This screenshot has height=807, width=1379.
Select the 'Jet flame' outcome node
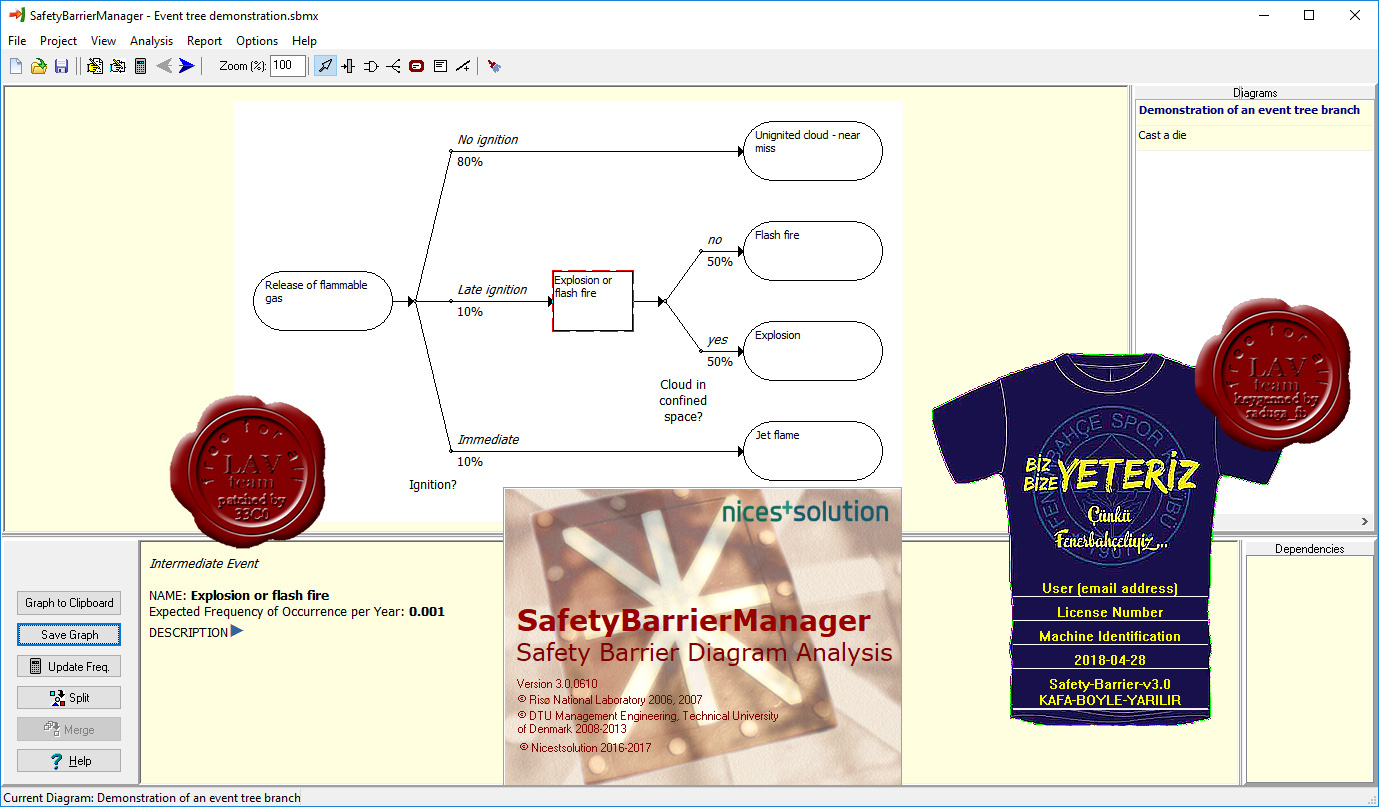tap(813, 451)
